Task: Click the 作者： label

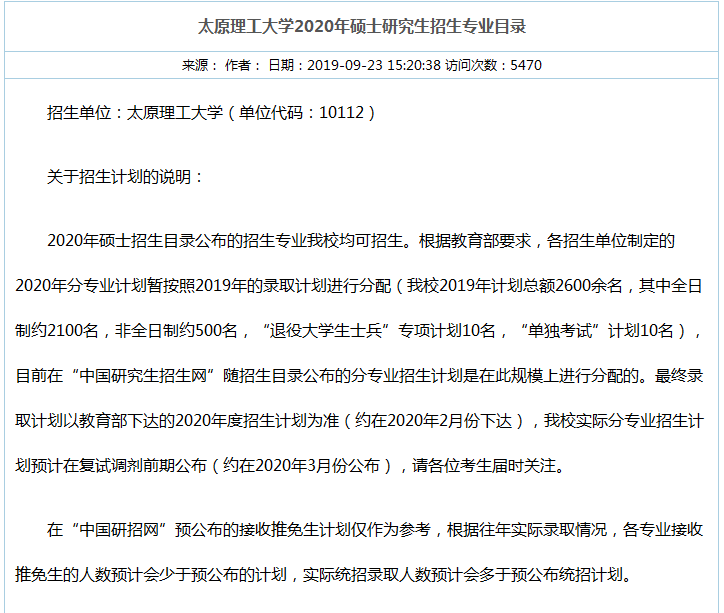Action: pos(243,65)
